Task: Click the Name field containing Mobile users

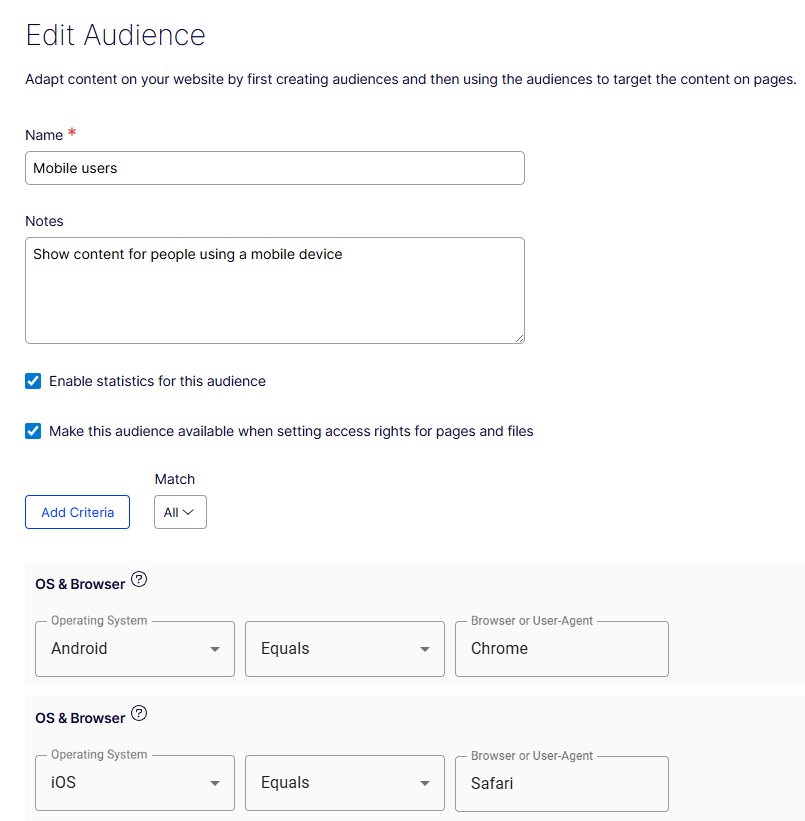Action: pos(275,168)
